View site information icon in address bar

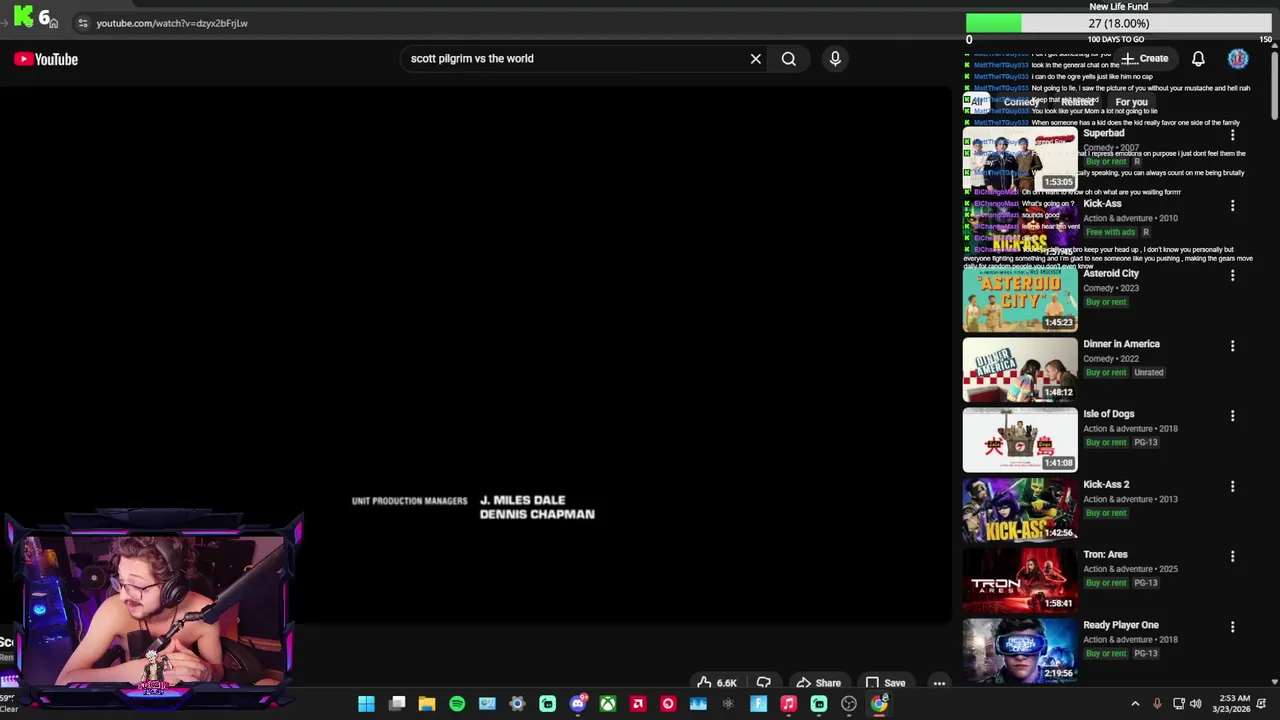point(83,23)
